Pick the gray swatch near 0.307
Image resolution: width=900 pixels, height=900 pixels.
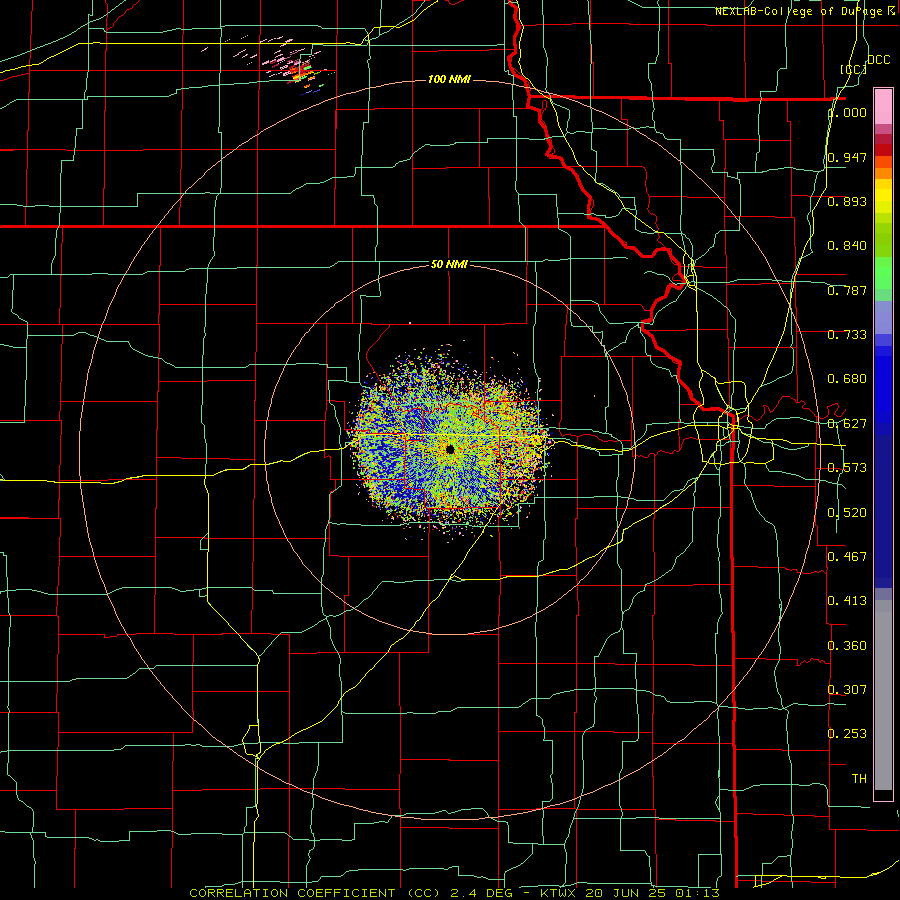pyautogui.click(x=883, y=695)
